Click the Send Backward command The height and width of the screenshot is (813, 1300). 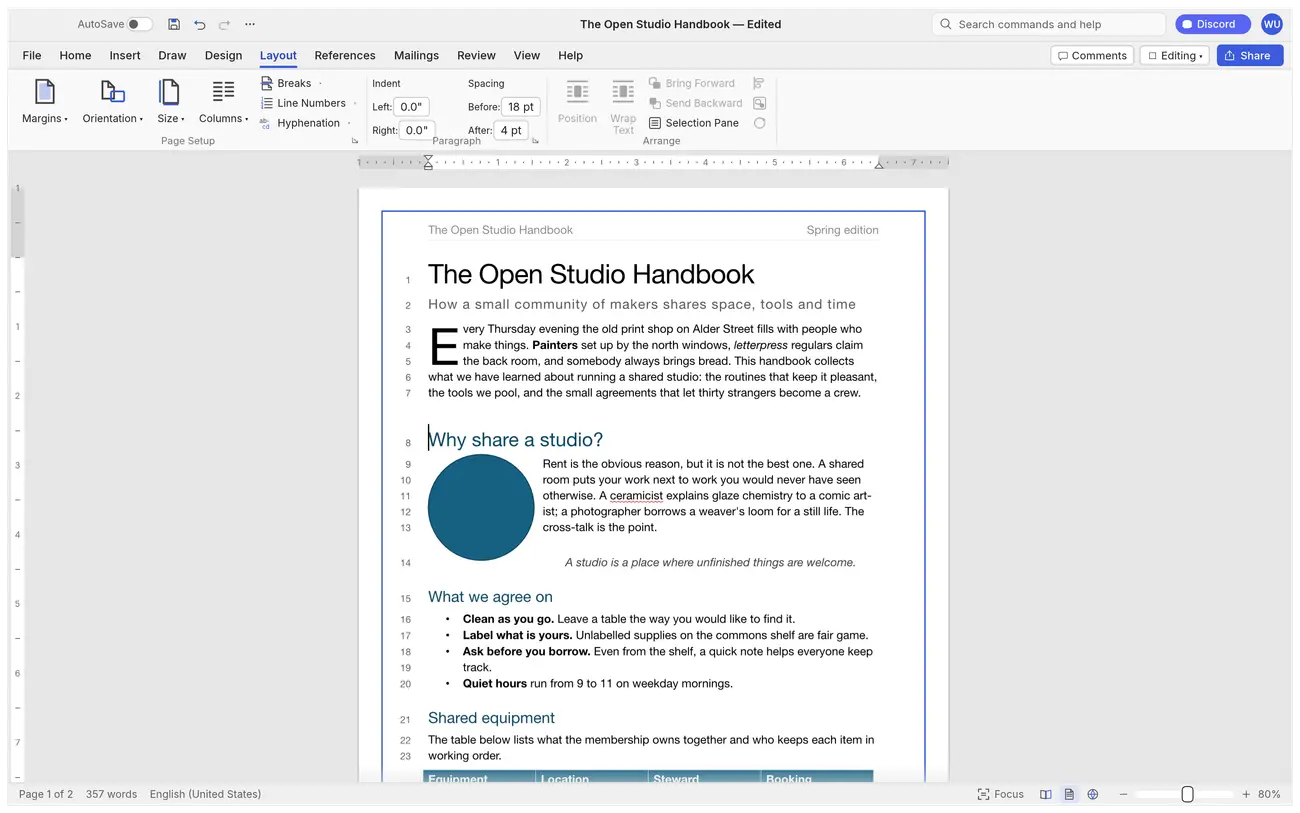[x=696, y=103]
